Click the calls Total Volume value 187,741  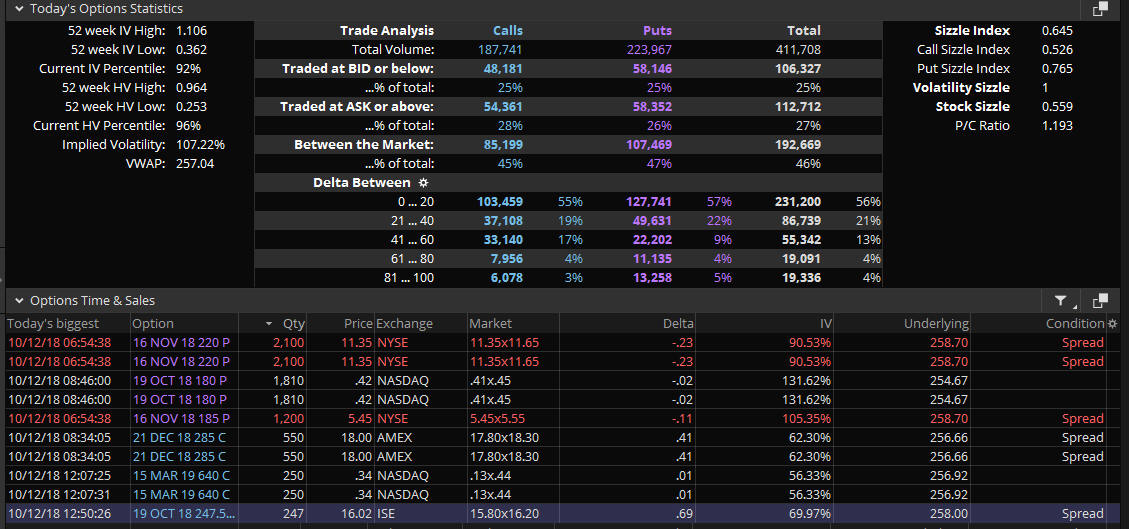[500, 50]
